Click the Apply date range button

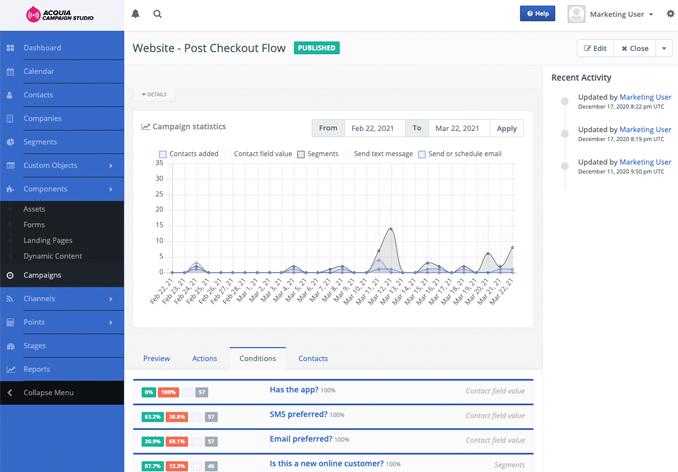[507, 128]
